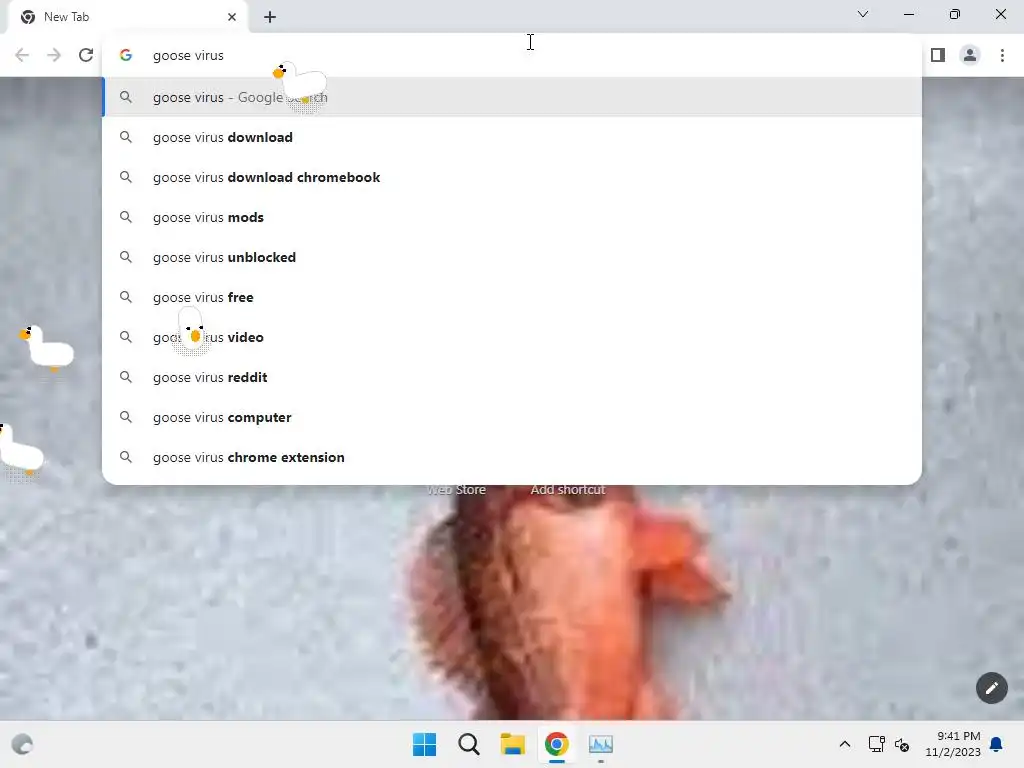Pick suggestion goose virus free
The width and height of the screenshot is (1024, 768).
coord(512,297)
